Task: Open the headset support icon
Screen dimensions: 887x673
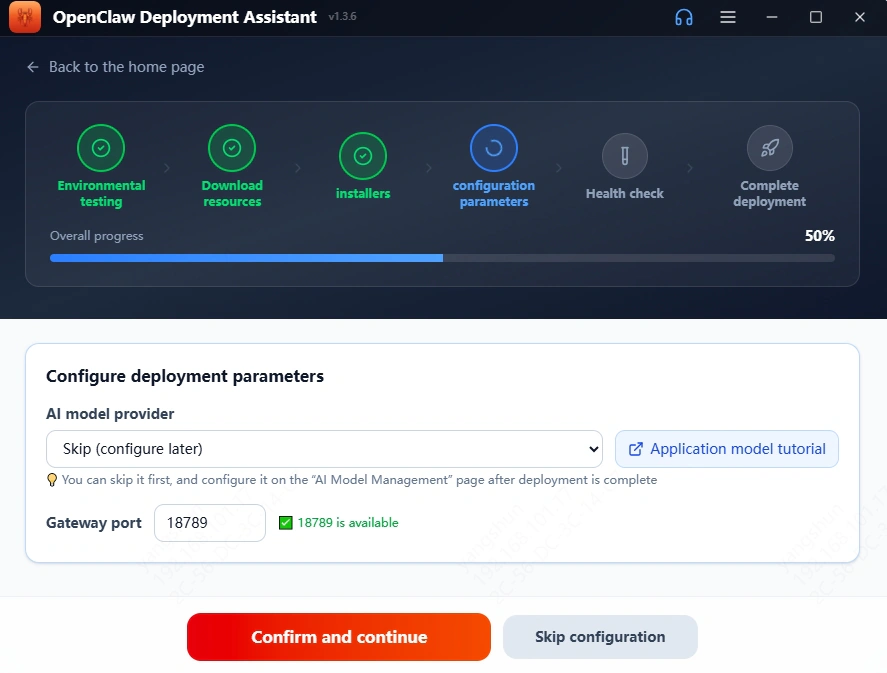Action: coord(683,17)
